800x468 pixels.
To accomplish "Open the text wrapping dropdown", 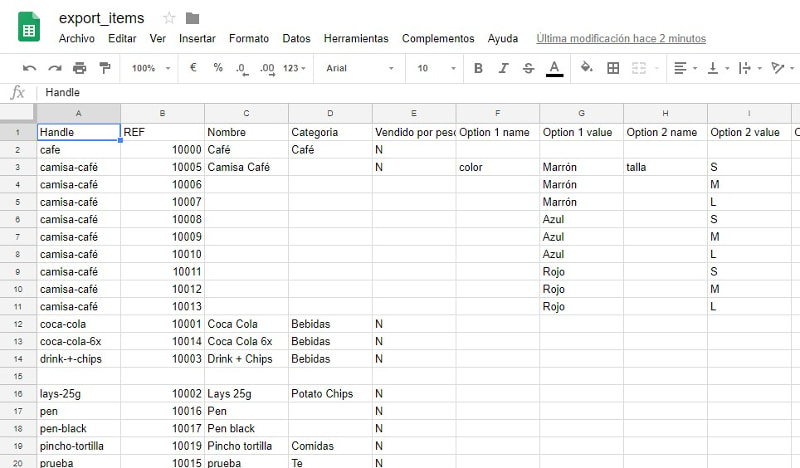I will (x=750, y=68).
